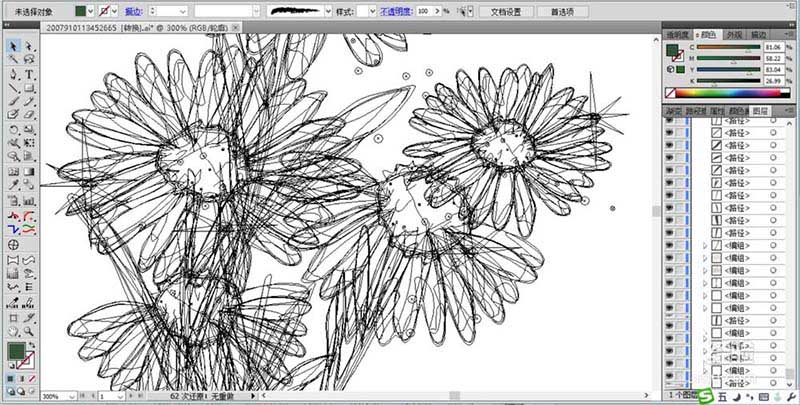Click the K black slider in Color panel

729,81
